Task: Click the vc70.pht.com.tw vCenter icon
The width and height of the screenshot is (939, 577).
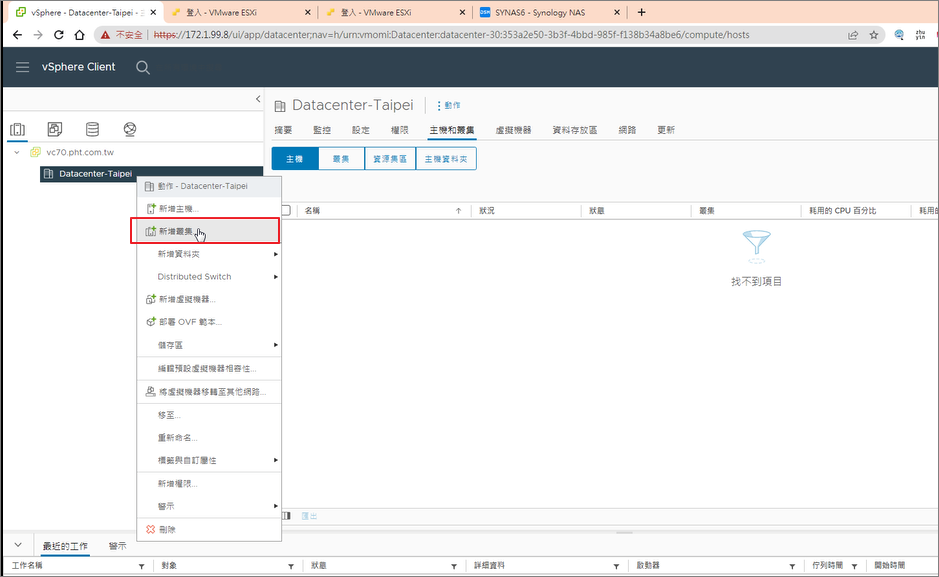Action: [x=35, y=152]
